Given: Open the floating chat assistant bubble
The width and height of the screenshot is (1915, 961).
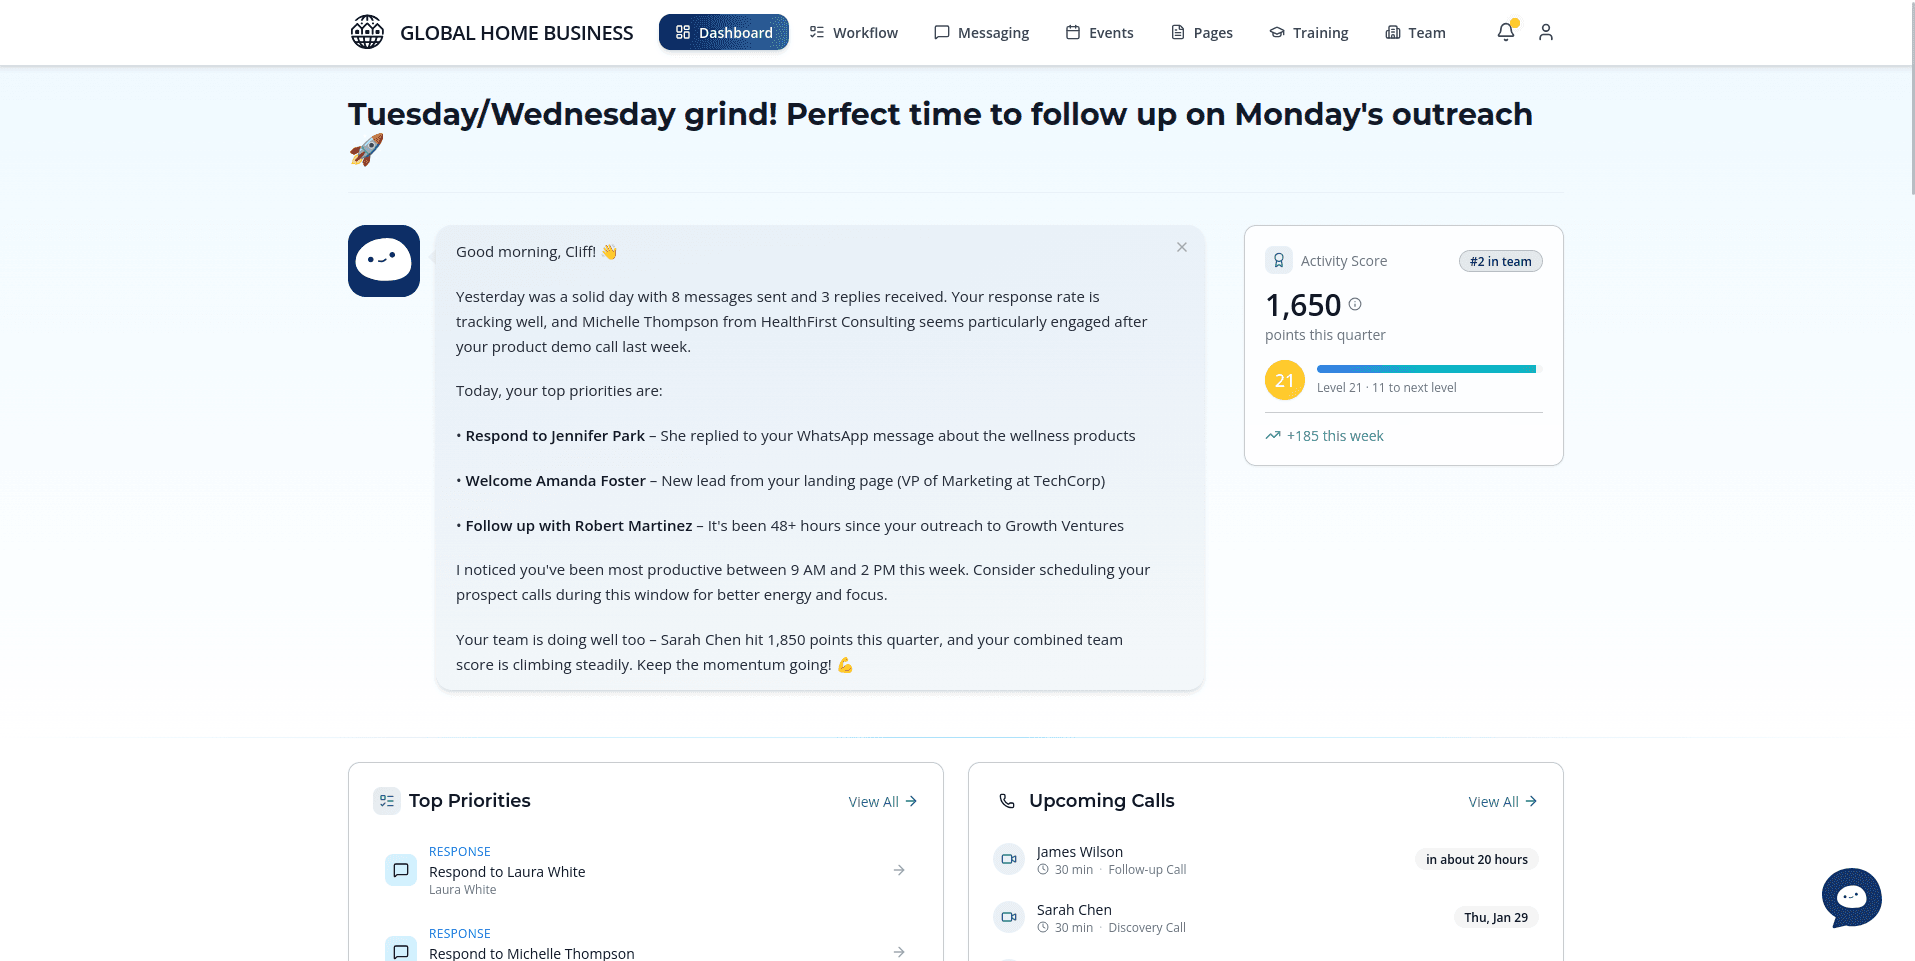Looking at the screenshot, I should (x=1851, y=896).
